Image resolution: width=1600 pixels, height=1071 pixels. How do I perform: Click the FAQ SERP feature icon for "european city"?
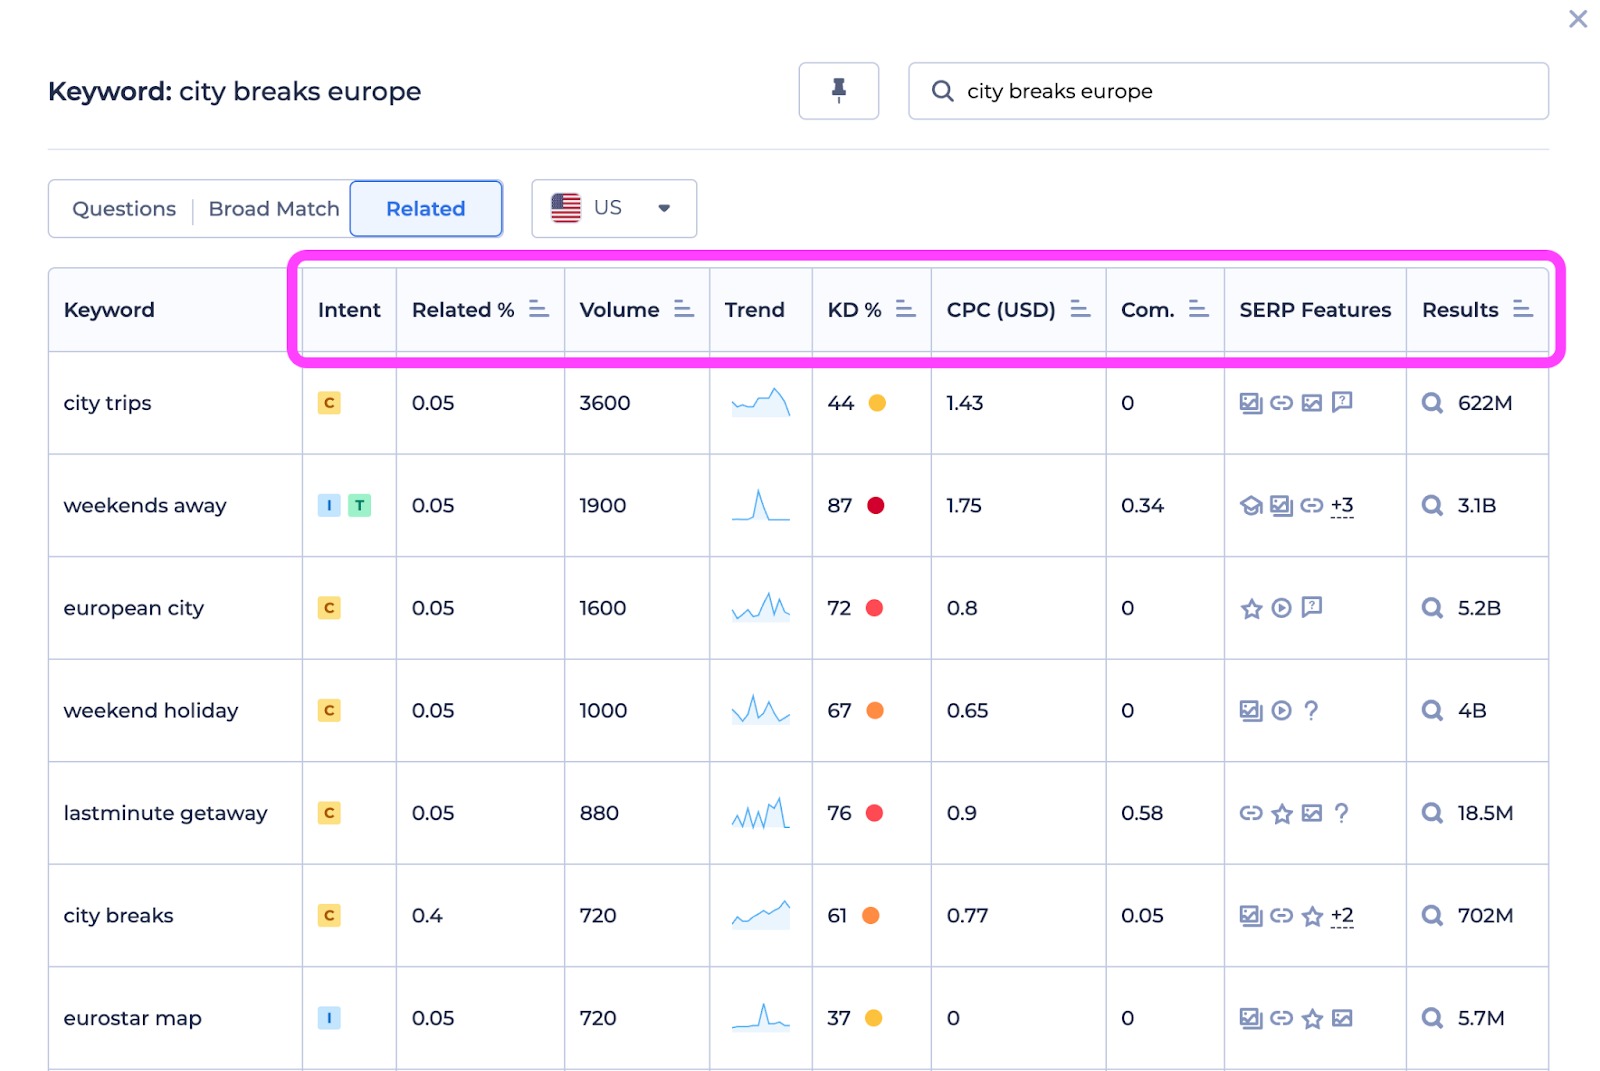point(1312,608)
